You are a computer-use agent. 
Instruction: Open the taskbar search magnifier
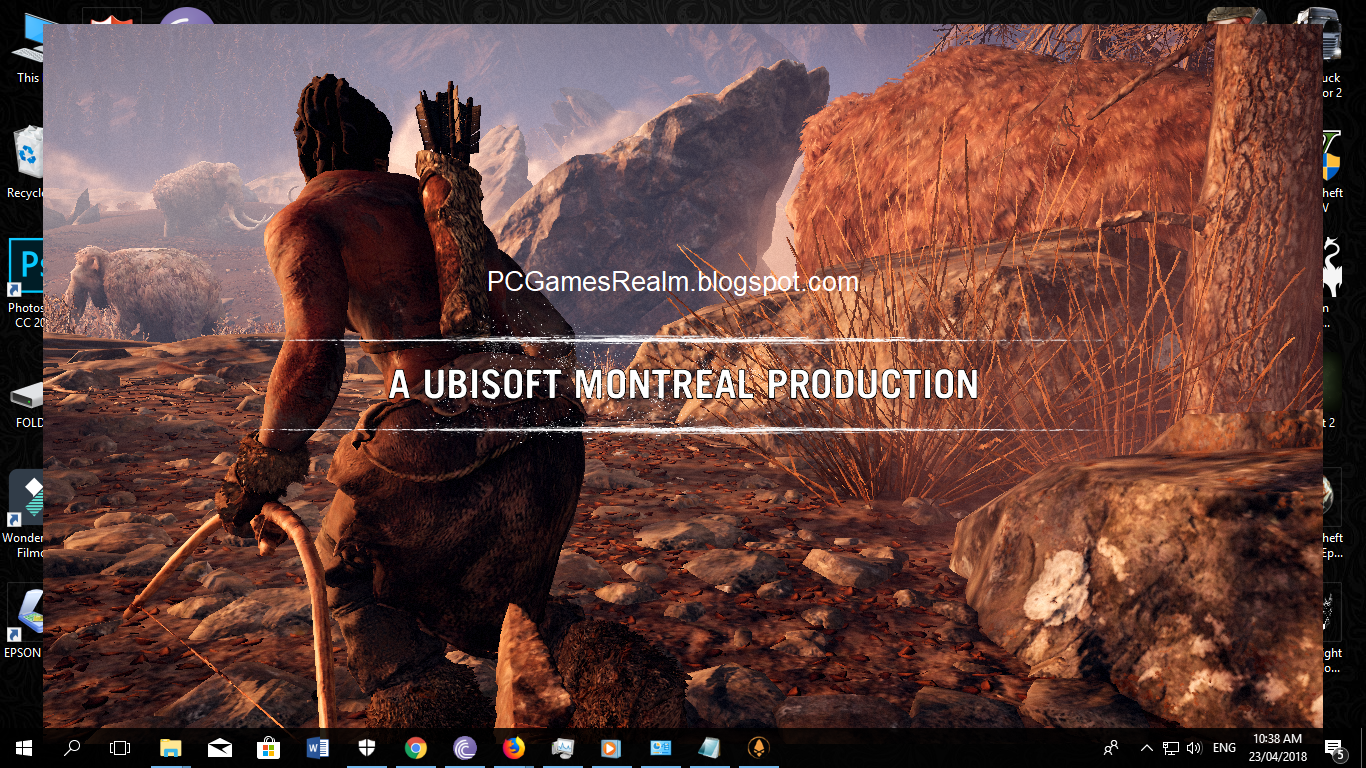click(71, 747)
